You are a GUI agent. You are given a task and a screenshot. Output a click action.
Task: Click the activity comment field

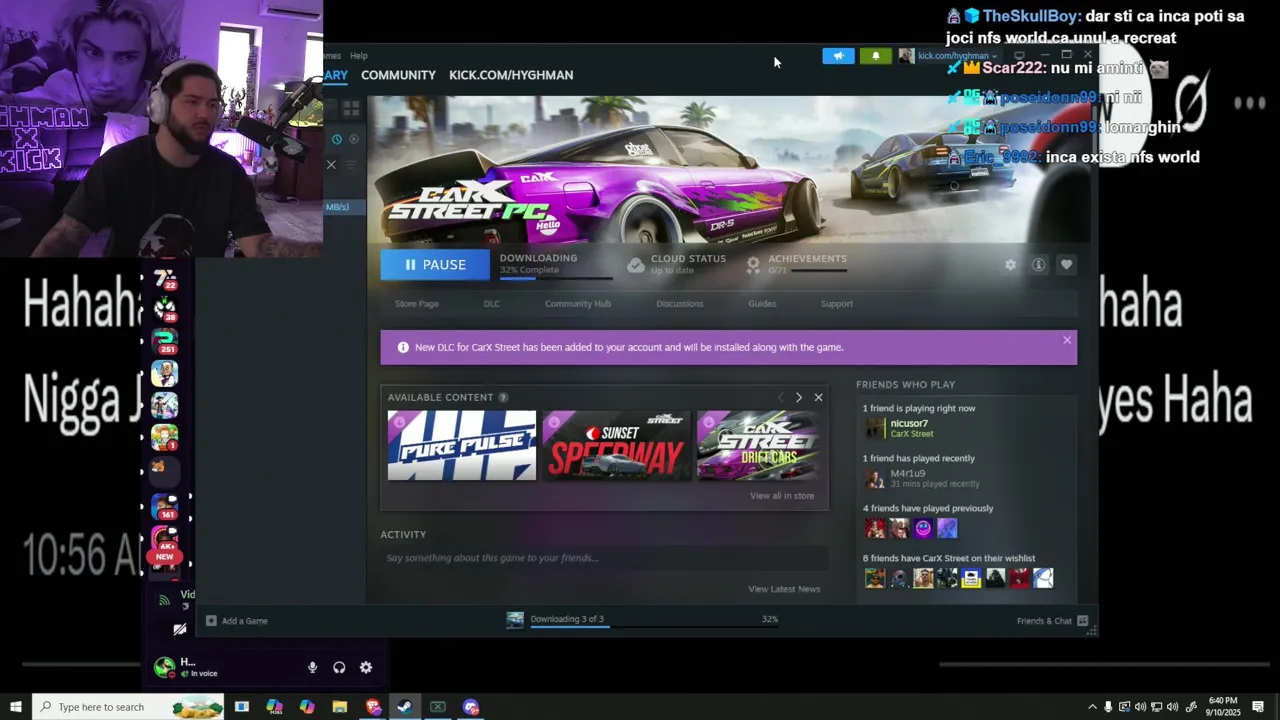pos(604,558)
